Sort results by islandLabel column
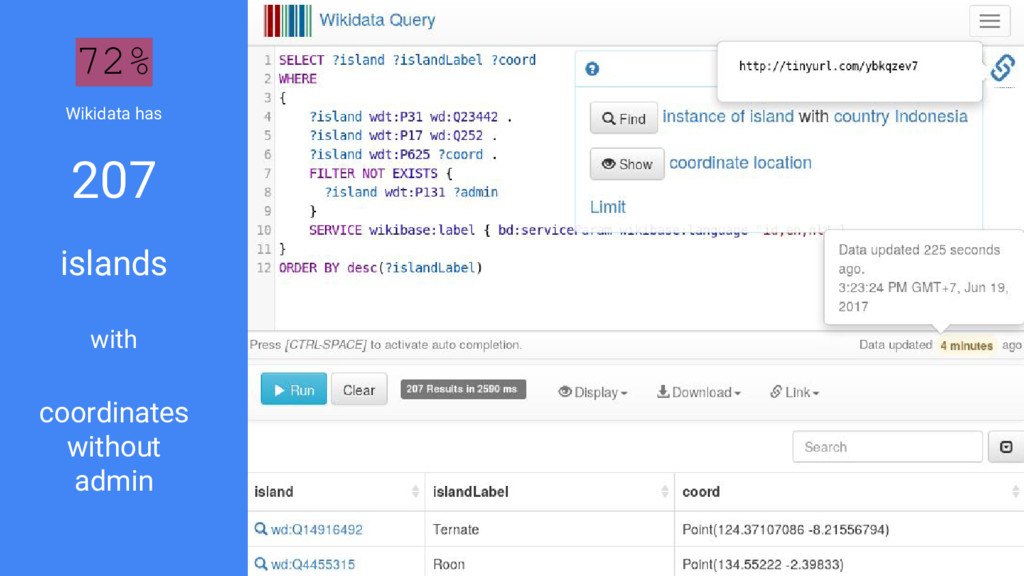This screenshot has width=1024, height=576. click(x=550, y=492)
